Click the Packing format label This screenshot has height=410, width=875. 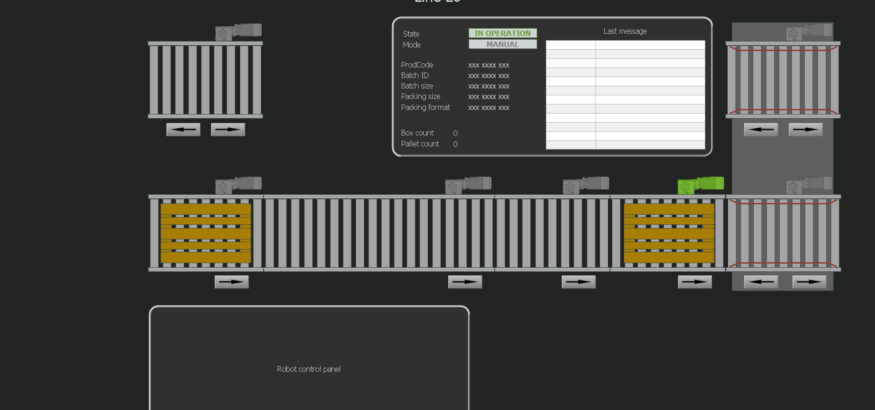pos(425,107)
